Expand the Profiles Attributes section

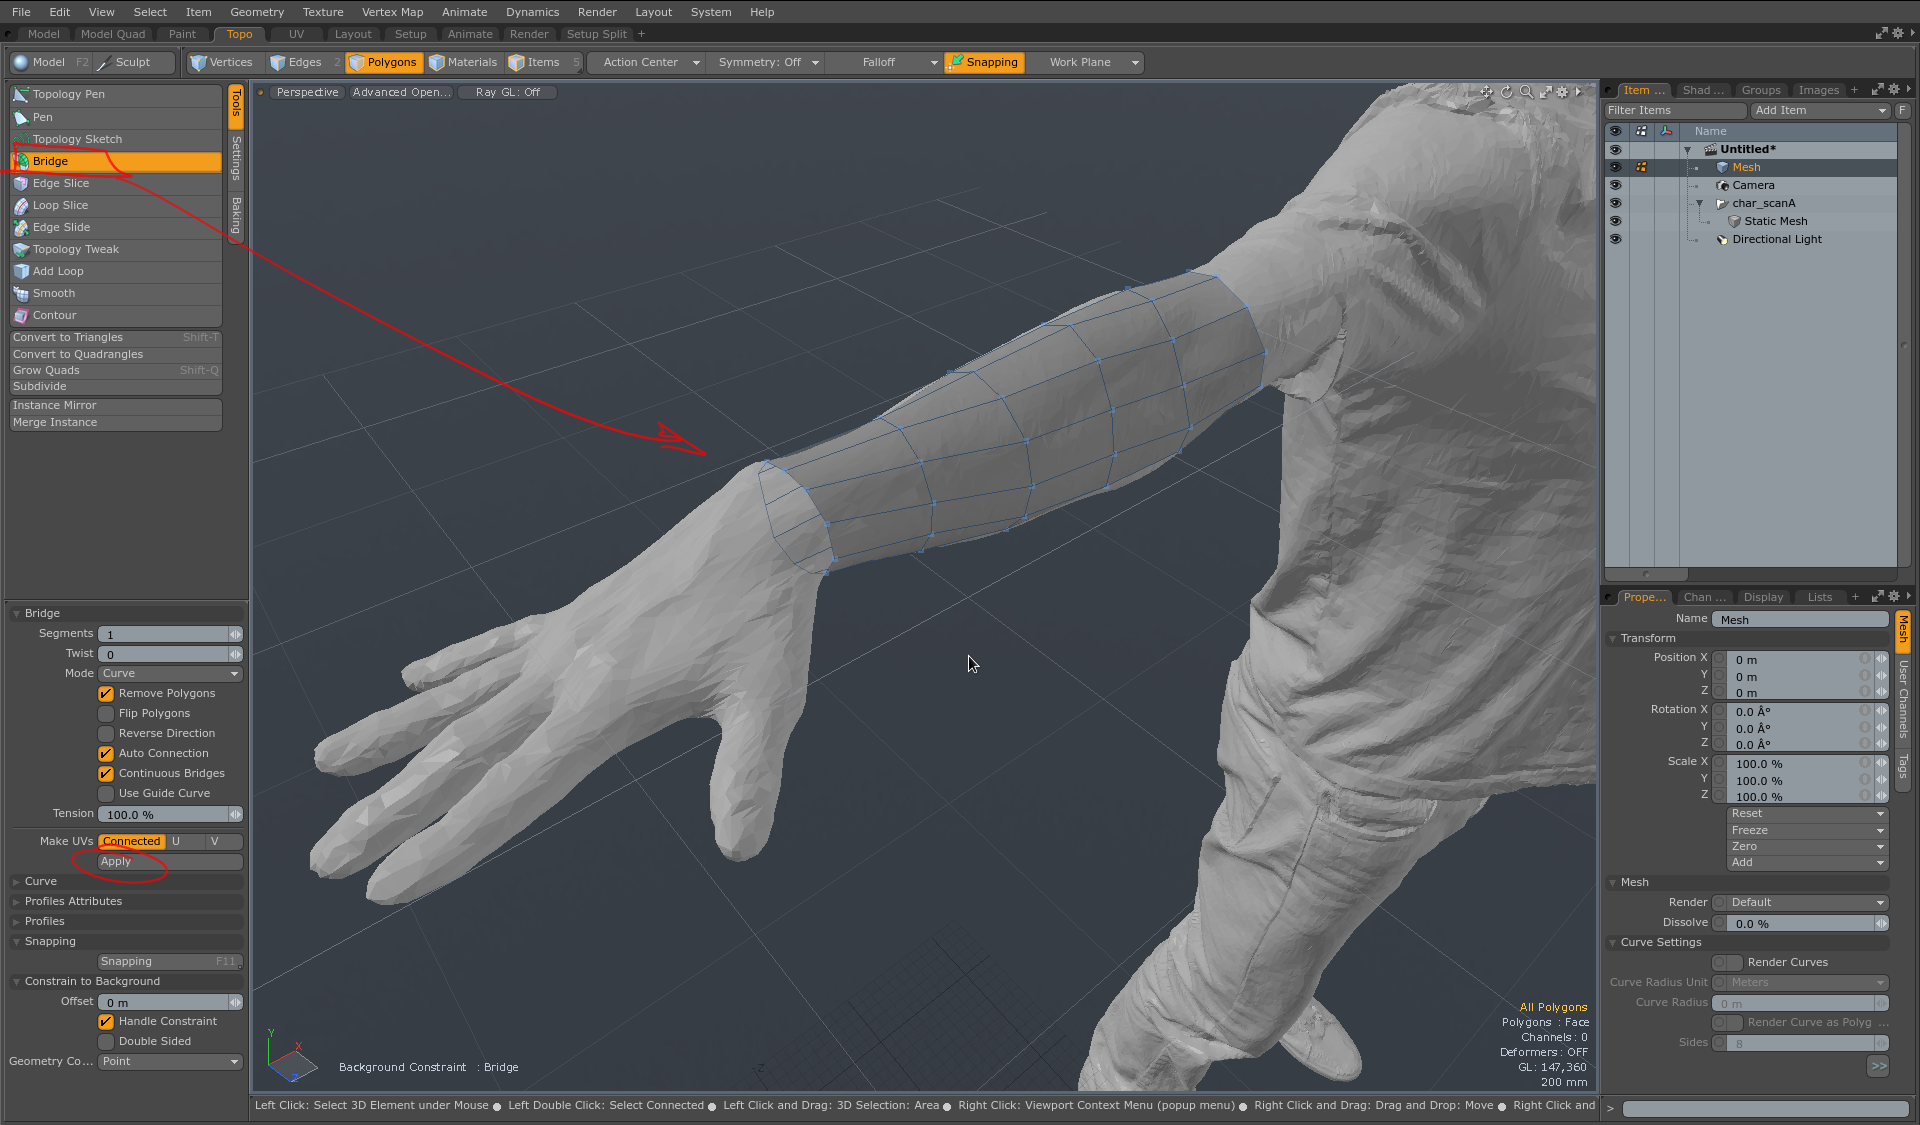(x=73, y=901)
